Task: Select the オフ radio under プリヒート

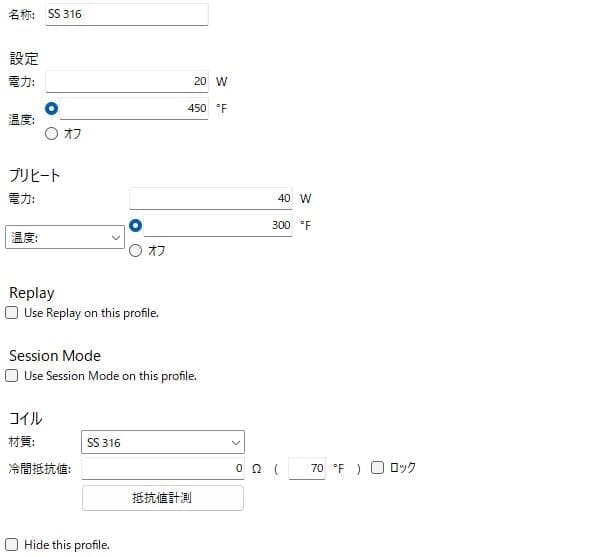Action: pyautogui.click(x=135, y=251)
